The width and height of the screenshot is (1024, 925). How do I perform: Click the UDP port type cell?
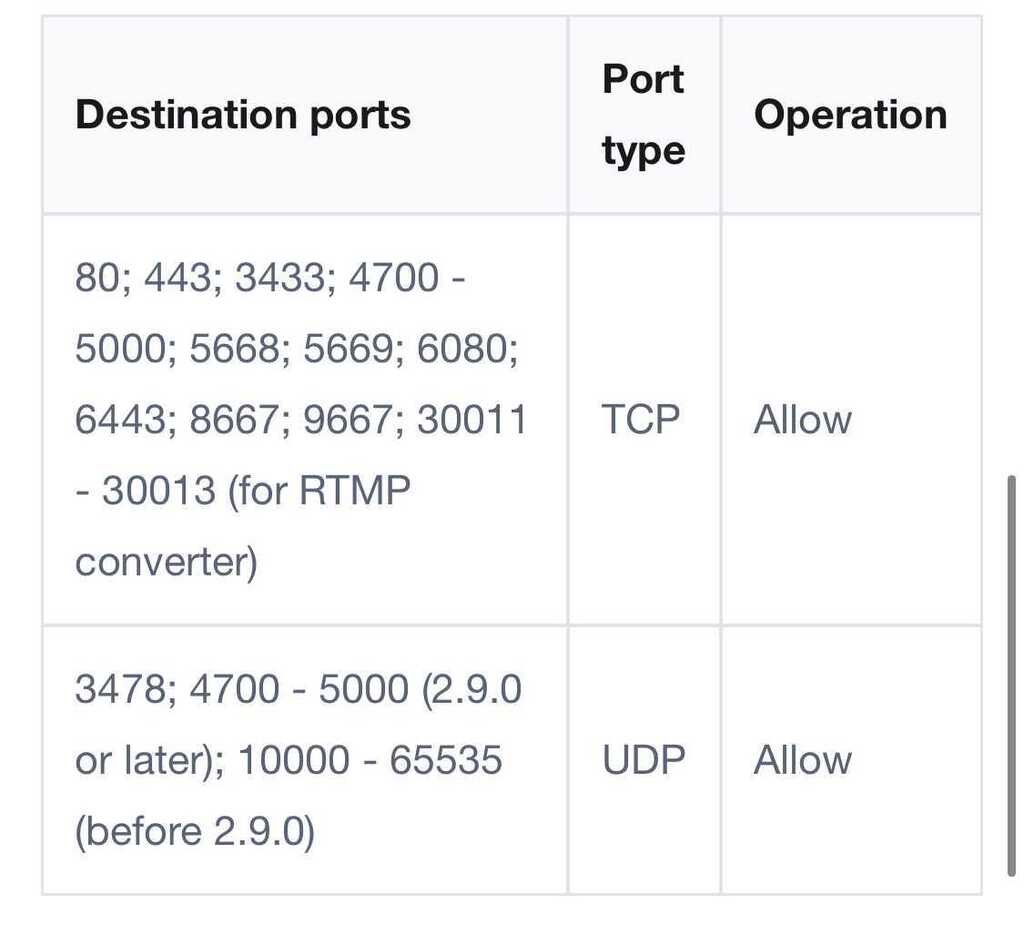point(643,760)
